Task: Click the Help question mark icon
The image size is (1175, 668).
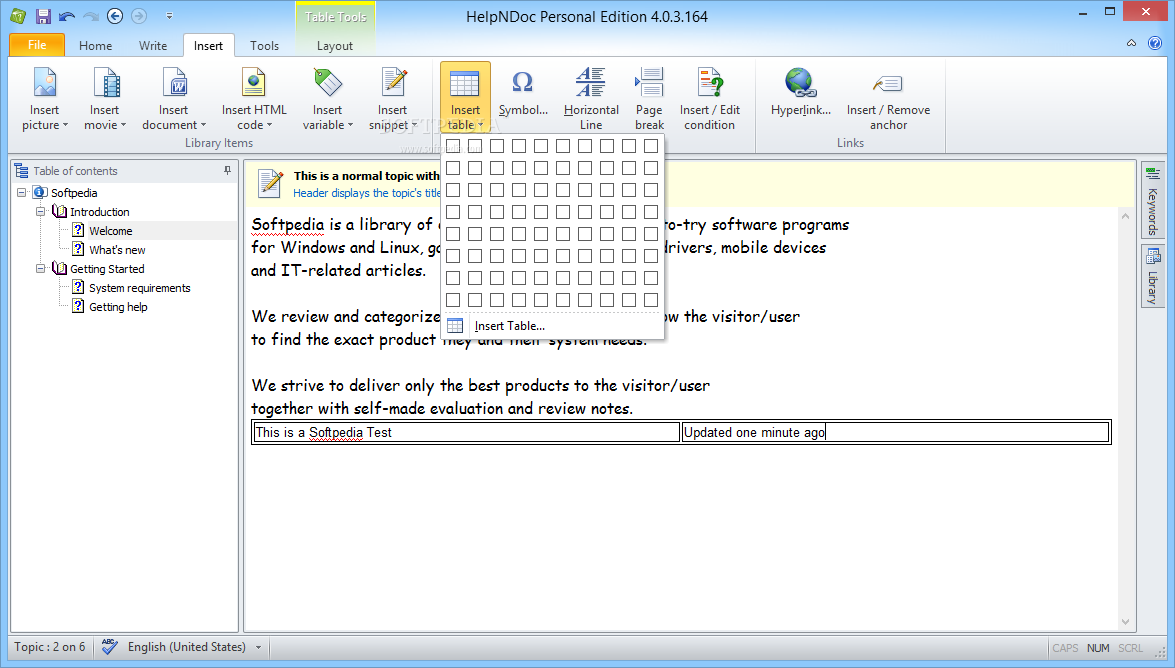Action: (x=1155, y=43)
